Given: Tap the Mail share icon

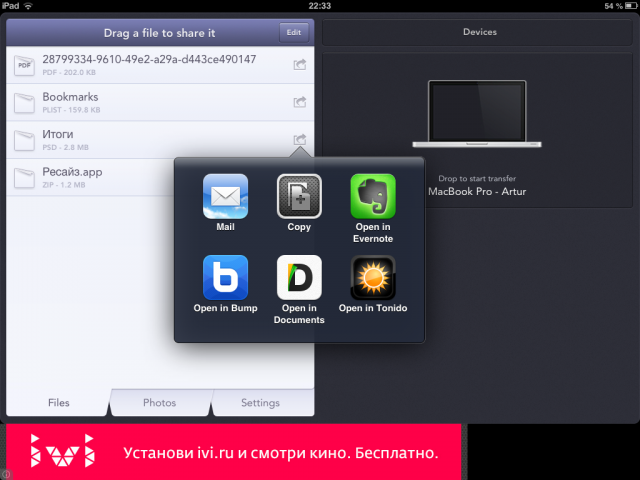Looking at the screenshot, I should coord(225,196).
